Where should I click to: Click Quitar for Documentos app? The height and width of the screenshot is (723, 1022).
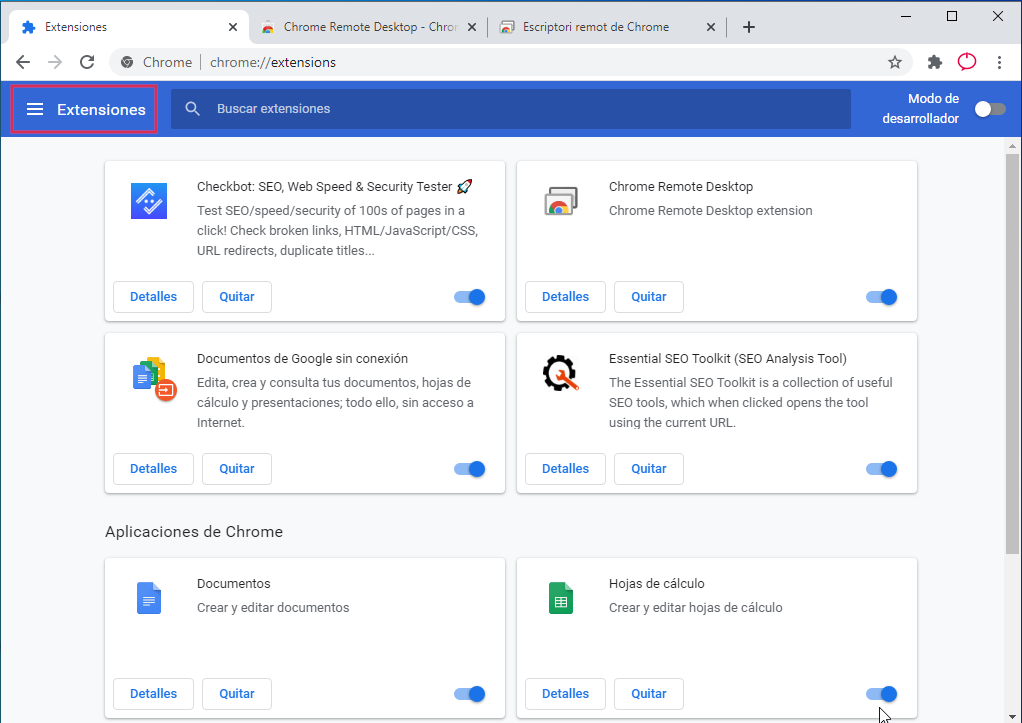click(x=237, y=694)
